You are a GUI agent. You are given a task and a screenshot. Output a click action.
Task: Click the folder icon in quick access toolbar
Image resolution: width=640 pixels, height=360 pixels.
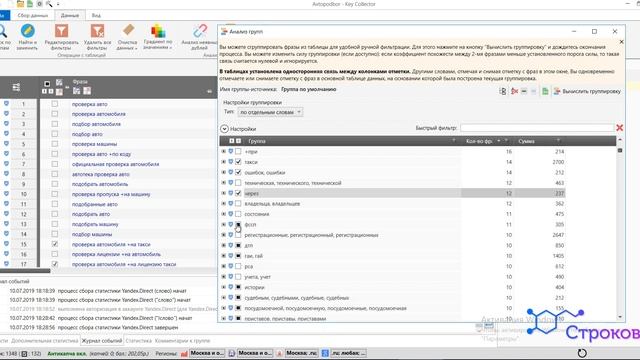click(20, 4)
